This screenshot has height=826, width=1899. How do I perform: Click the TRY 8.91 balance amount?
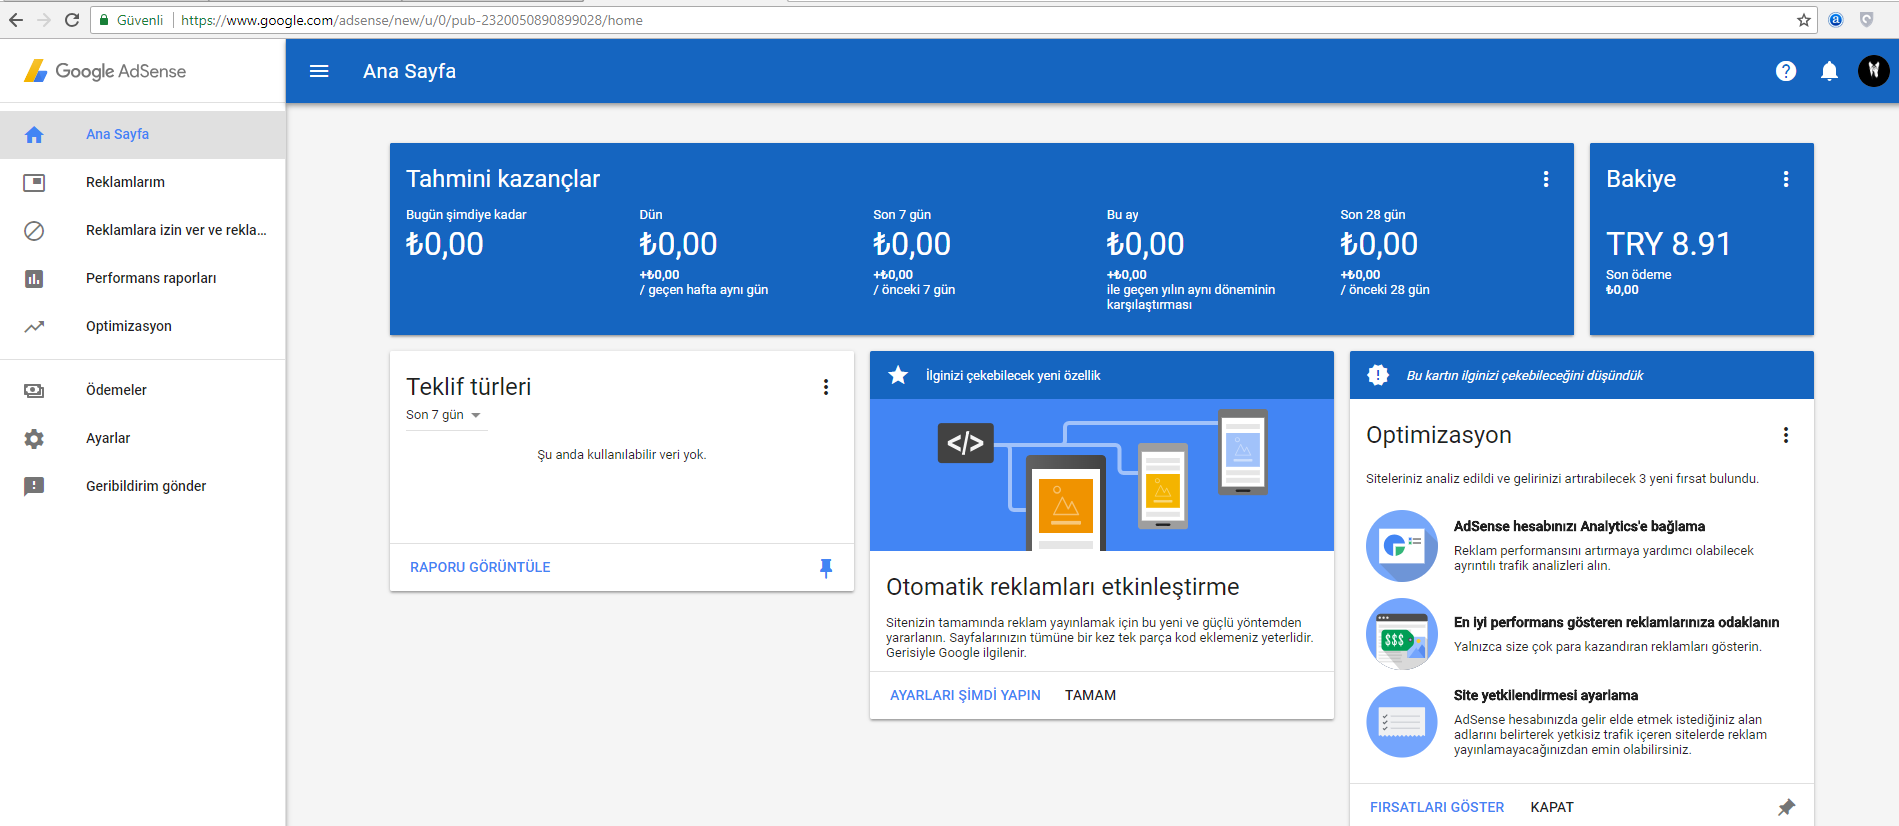1668,244
